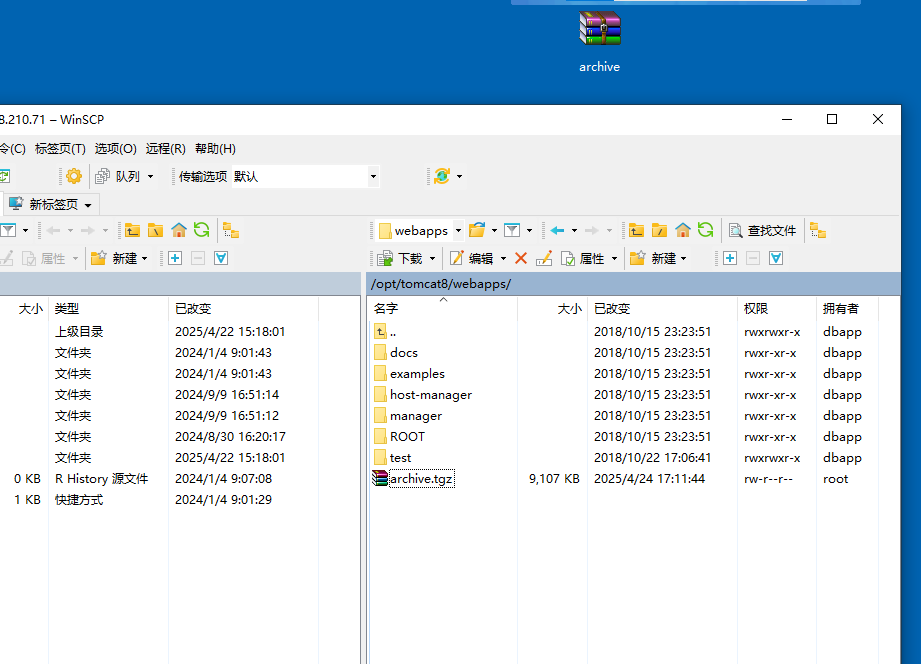Viewport: 921px width, 664px height.
Task: Toggle the green plus selection button
Action: click(729, 258)
